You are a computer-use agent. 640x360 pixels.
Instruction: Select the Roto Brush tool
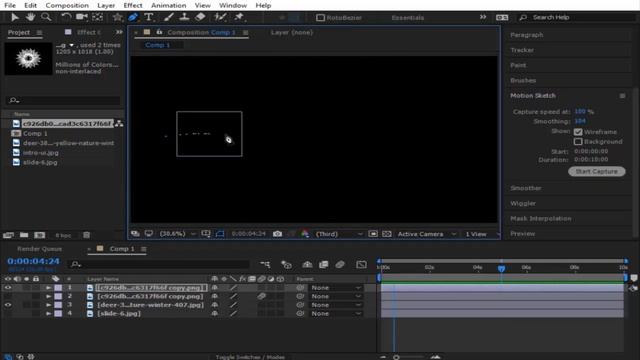(x=220, y=17)
